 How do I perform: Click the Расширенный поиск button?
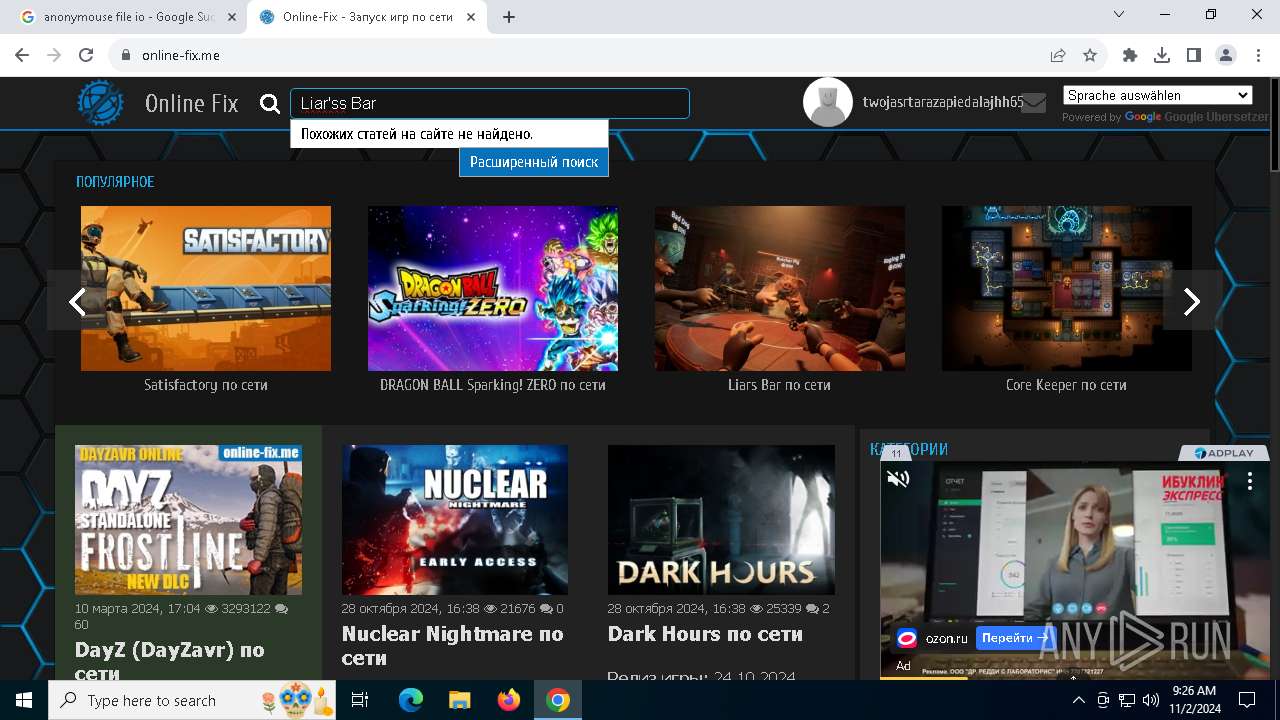point(534,162)
